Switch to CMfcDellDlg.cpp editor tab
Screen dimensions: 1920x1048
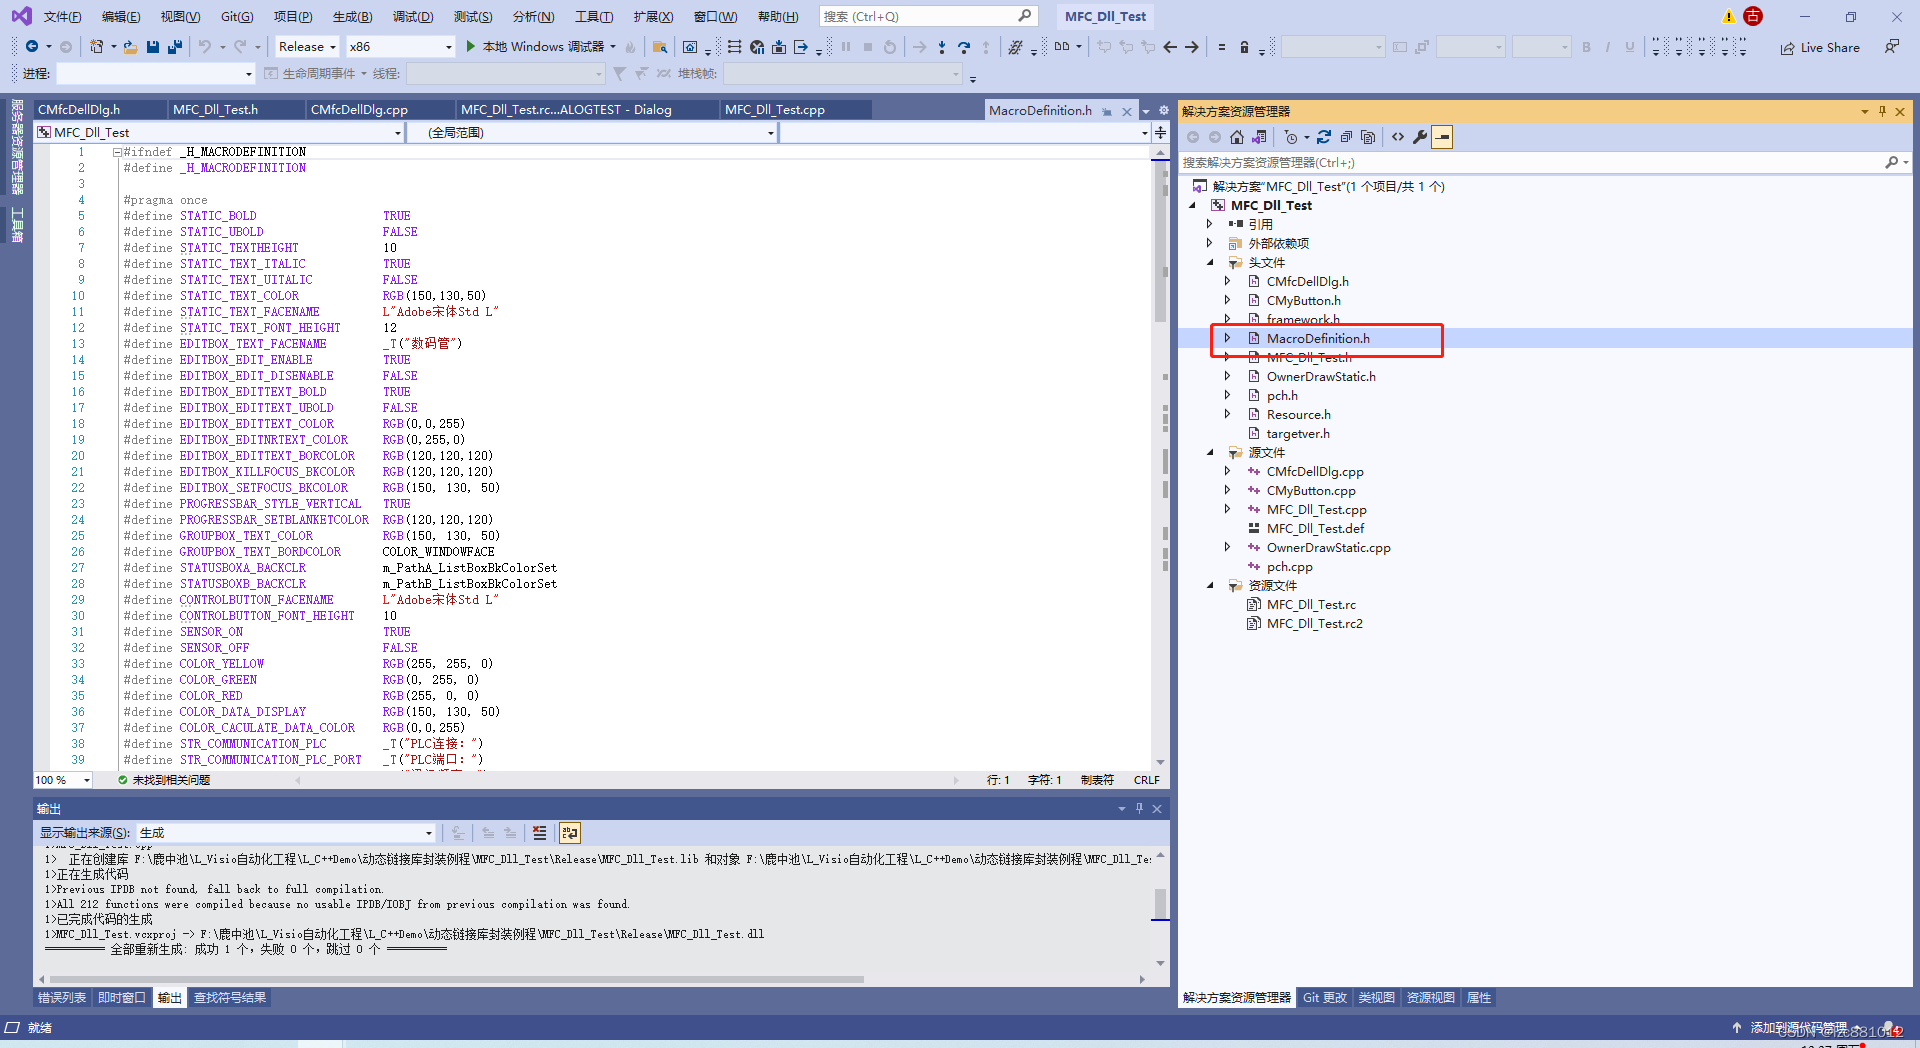[359, 110]
